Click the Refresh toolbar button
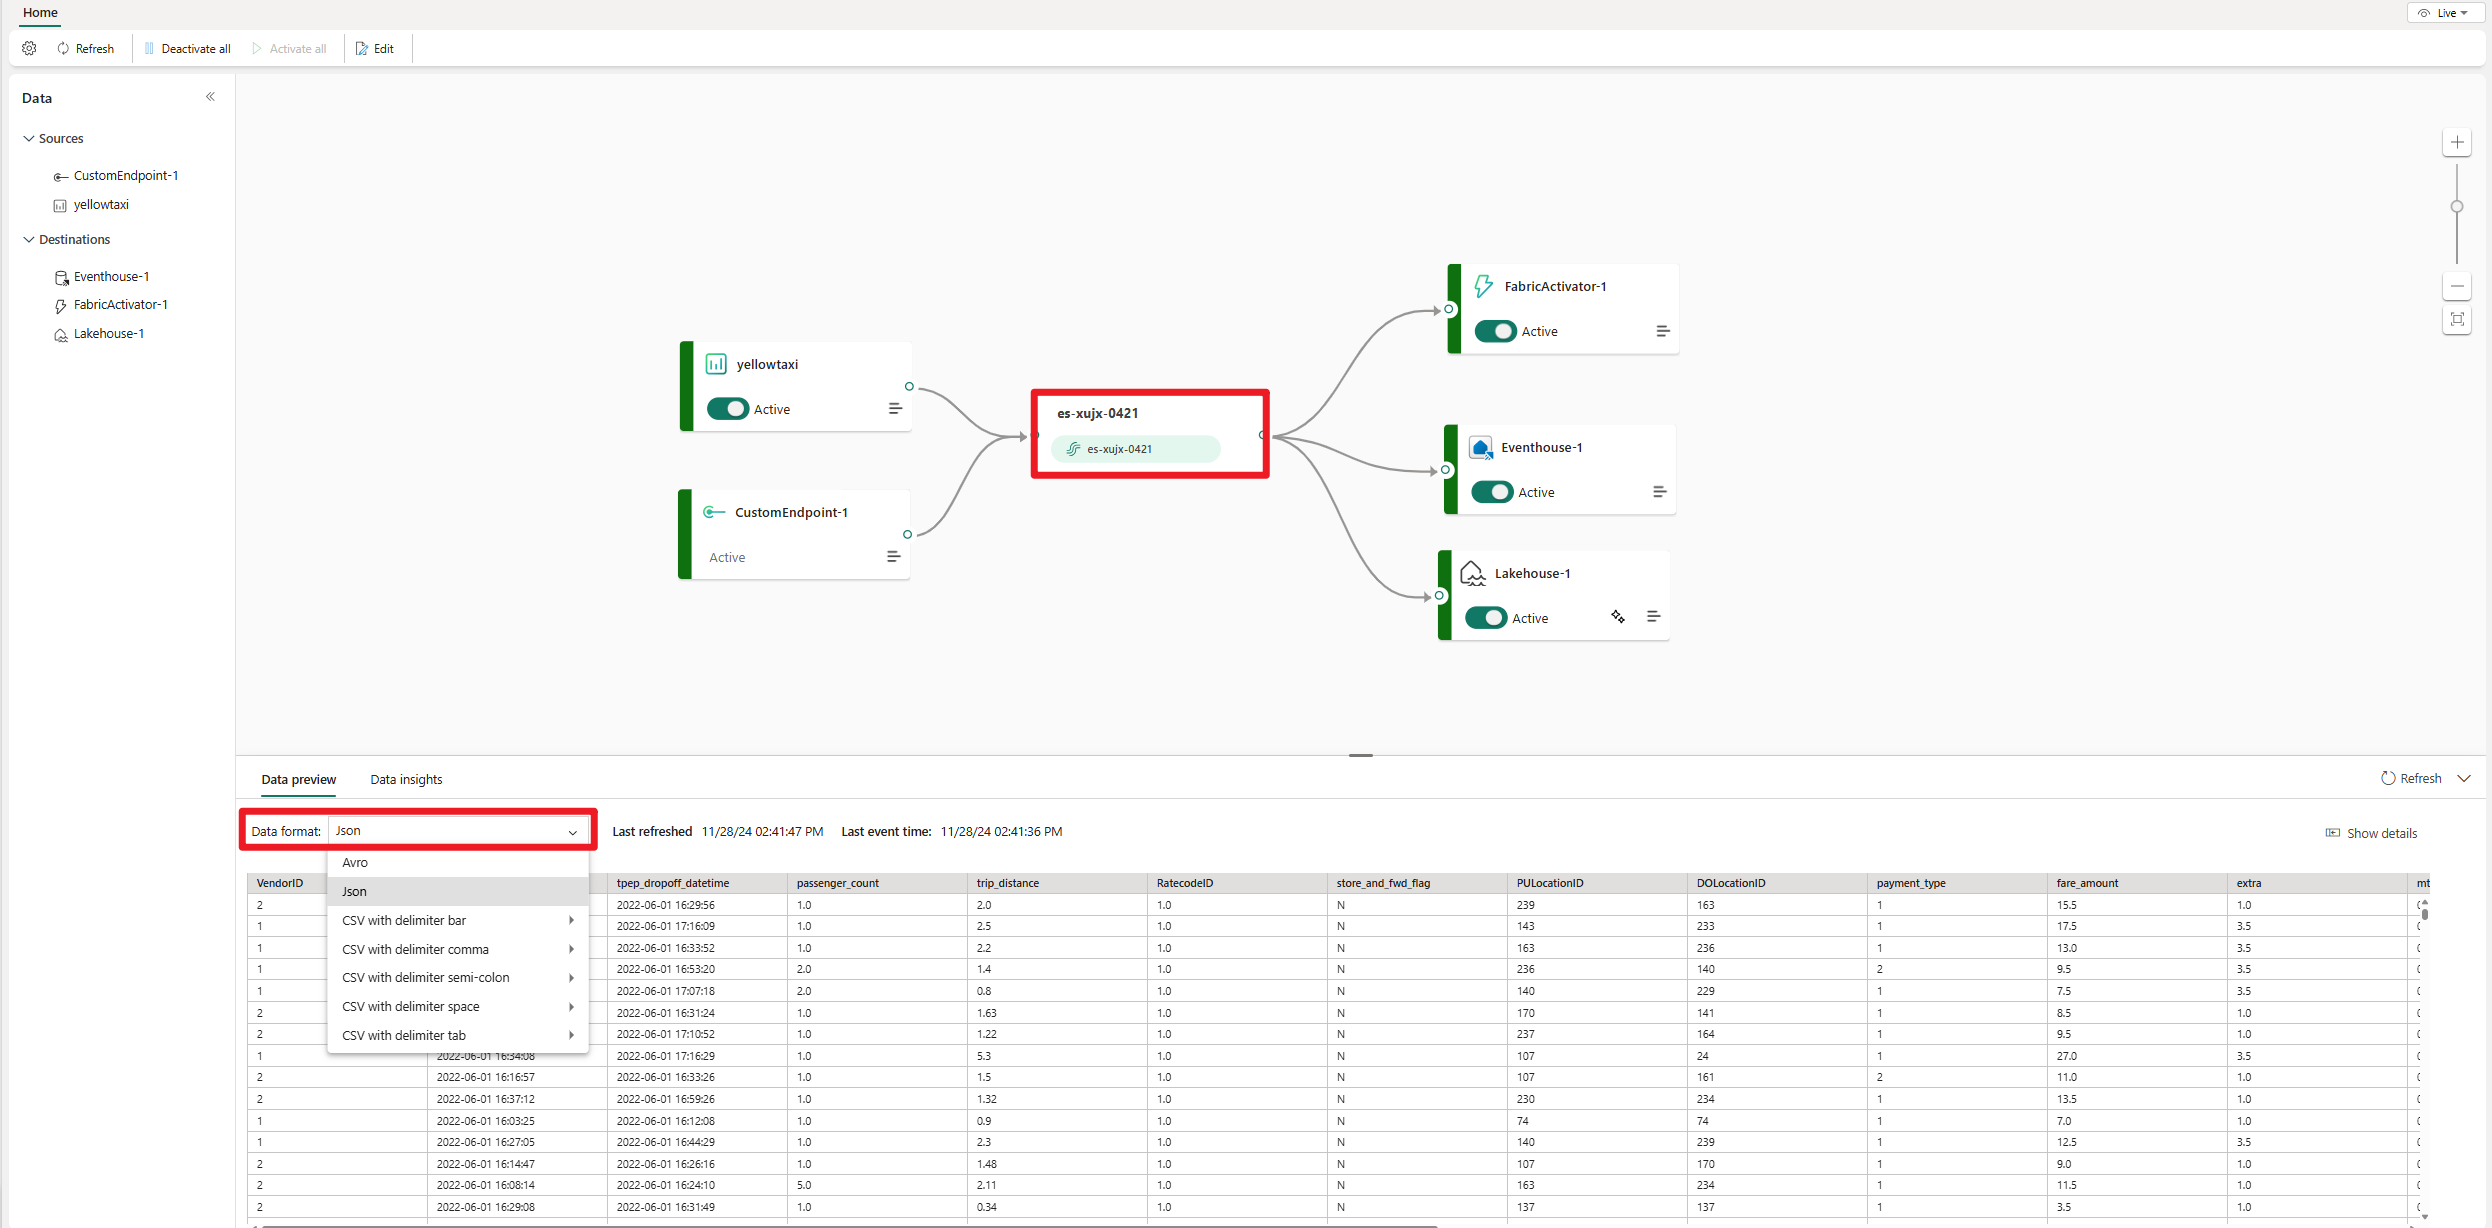Screen dimensions: 2492x1228 (x=86, y=48)
